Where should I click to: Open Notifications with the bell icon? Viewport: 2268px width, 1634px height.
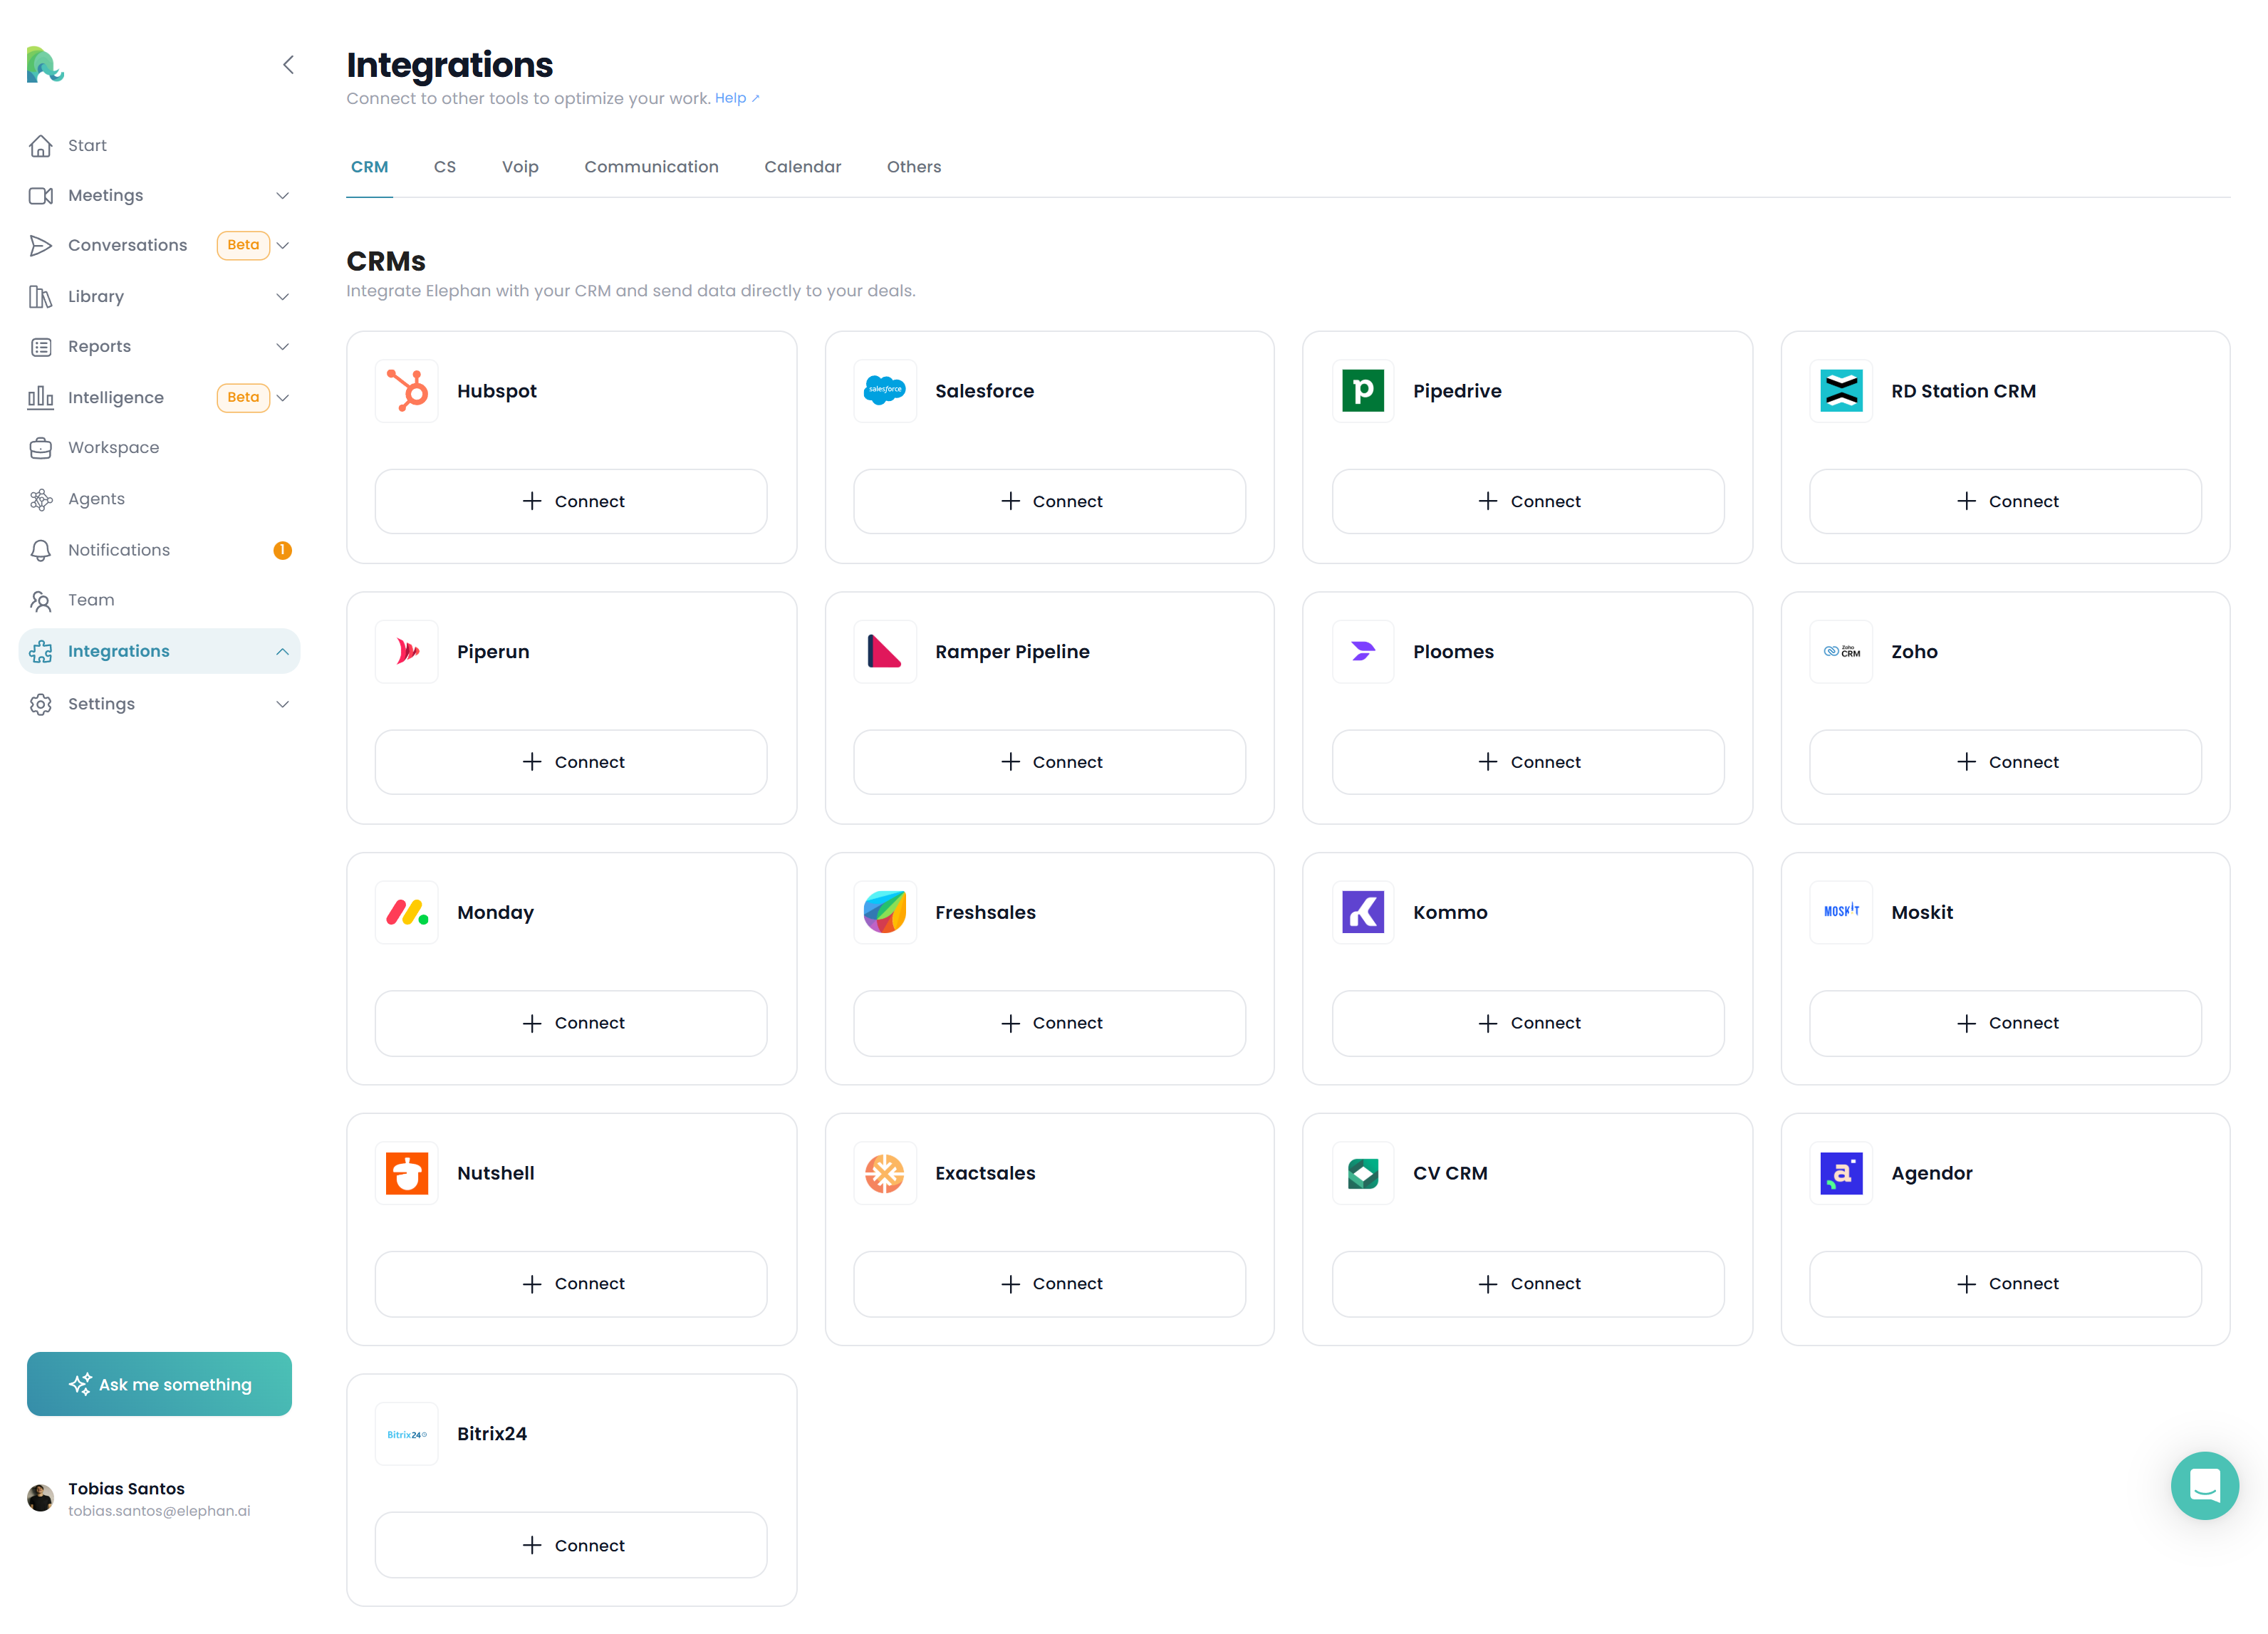(41, 550)
